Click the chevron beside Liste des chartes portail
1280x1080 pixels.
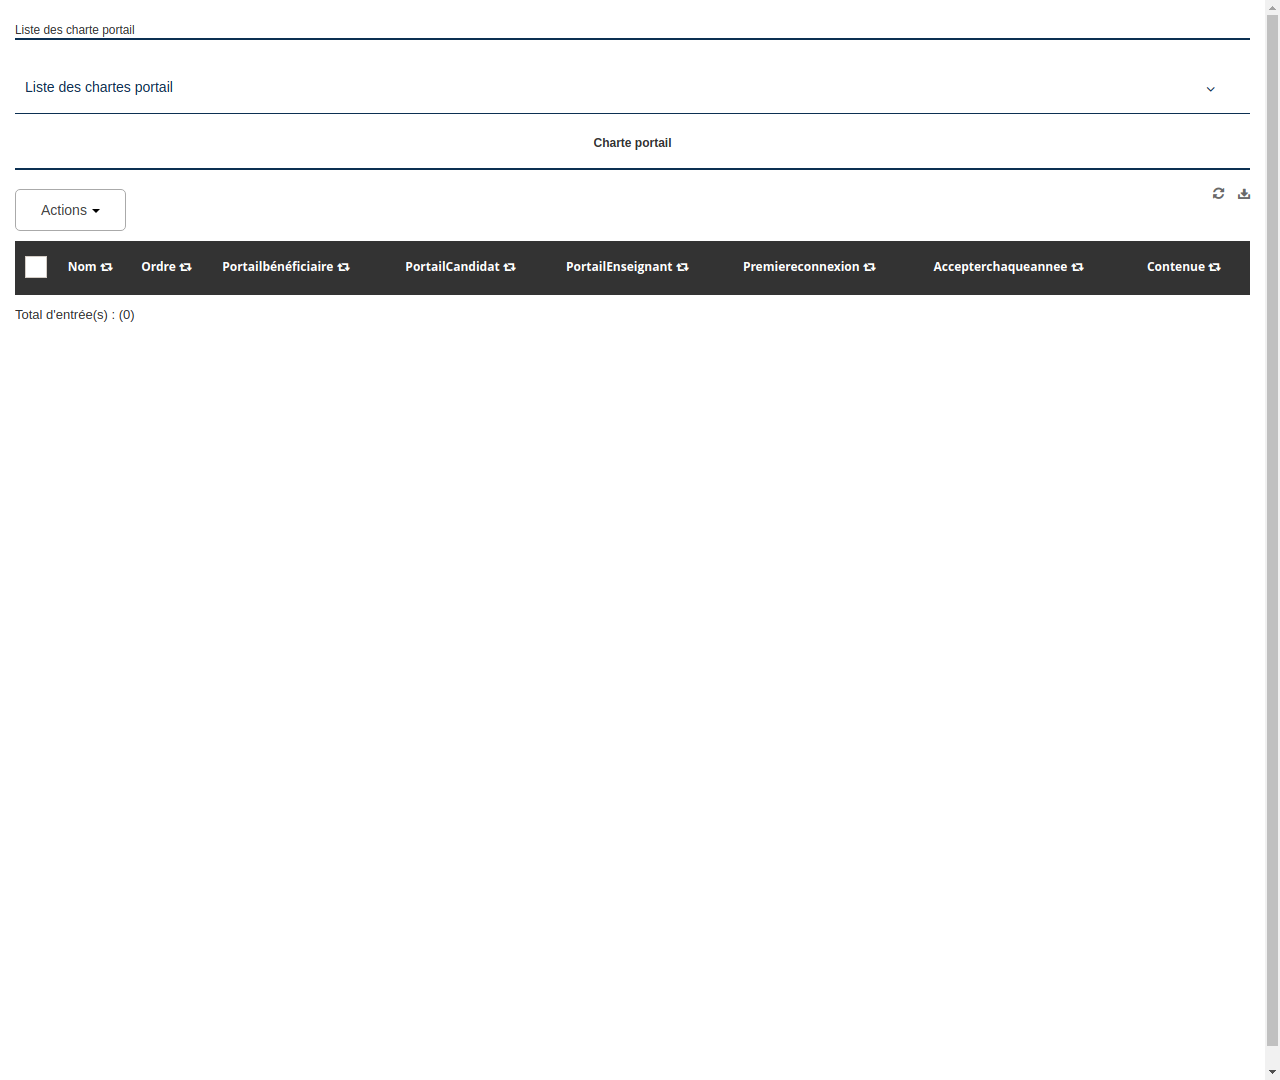(1211, 89)
